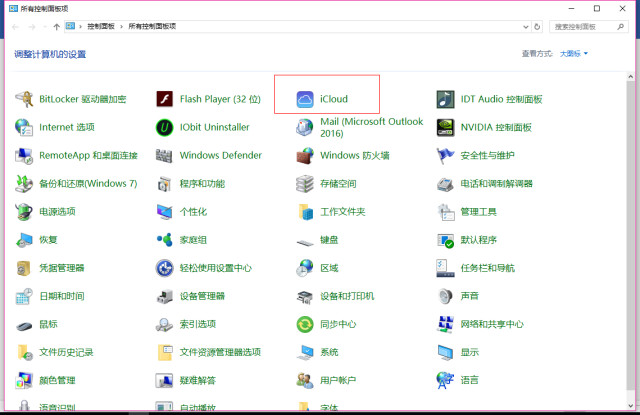Expand the address bar history dropdown arrow
The image size is (640, 415).
[x=526, y=27]
